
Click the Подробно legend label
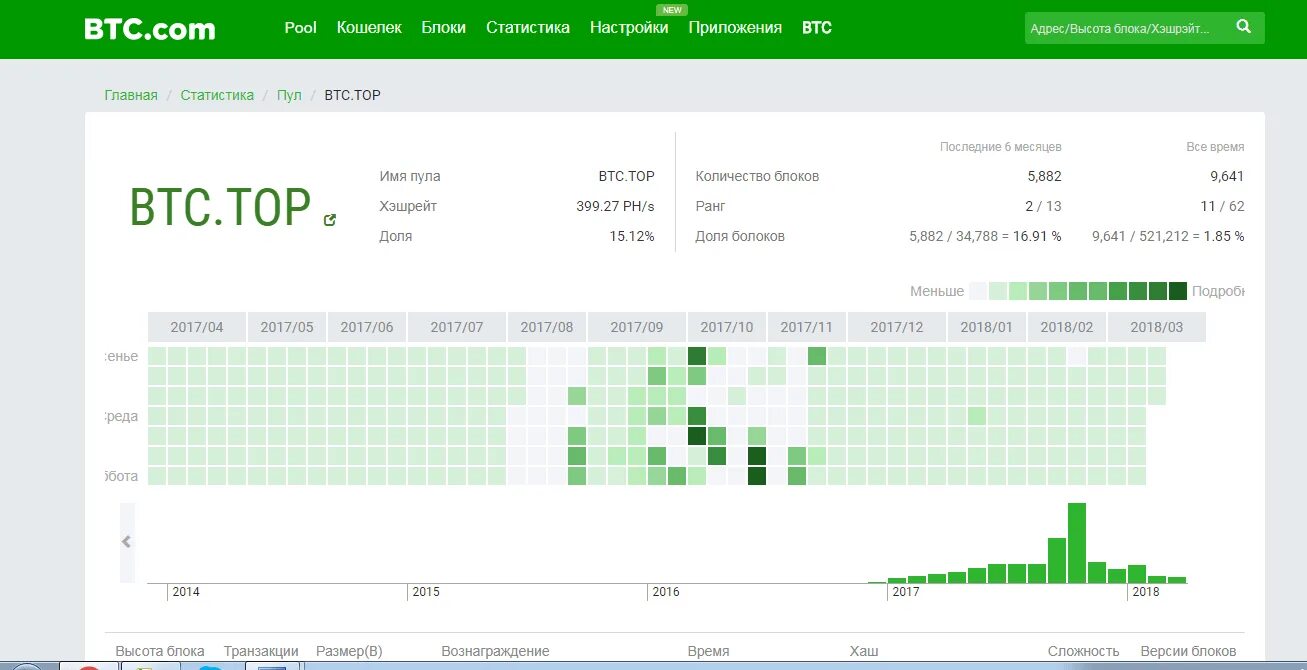[1218, 291]
